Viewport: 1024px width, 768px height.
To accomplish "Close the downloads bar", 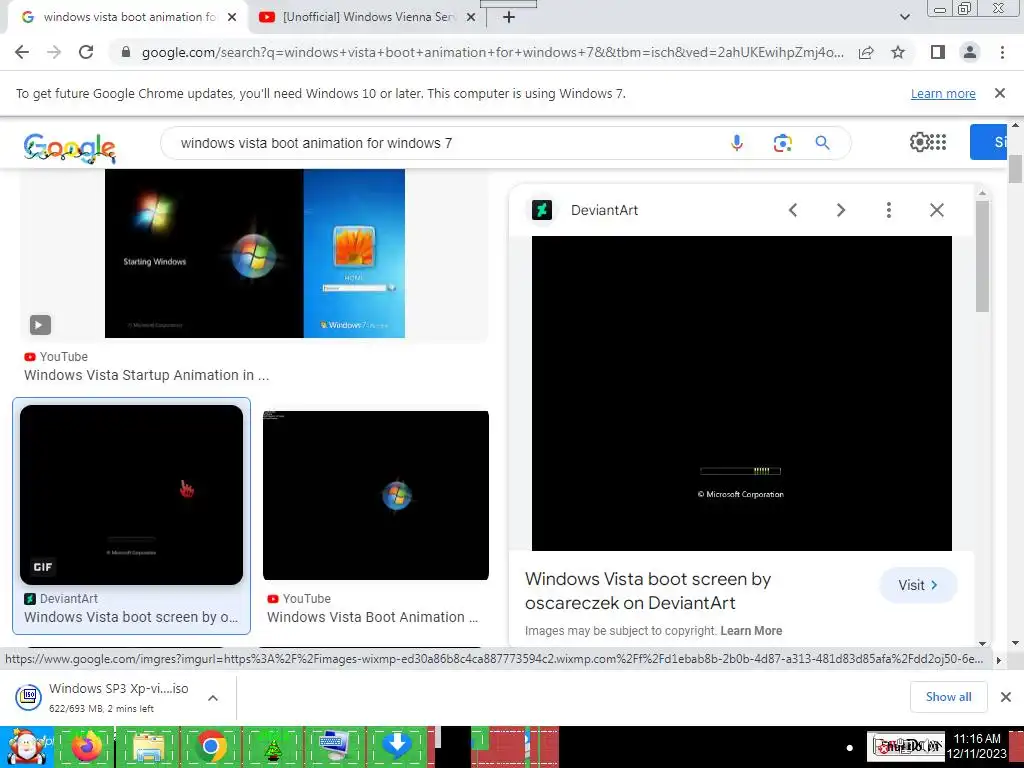I will click(x=1005, y=697).
